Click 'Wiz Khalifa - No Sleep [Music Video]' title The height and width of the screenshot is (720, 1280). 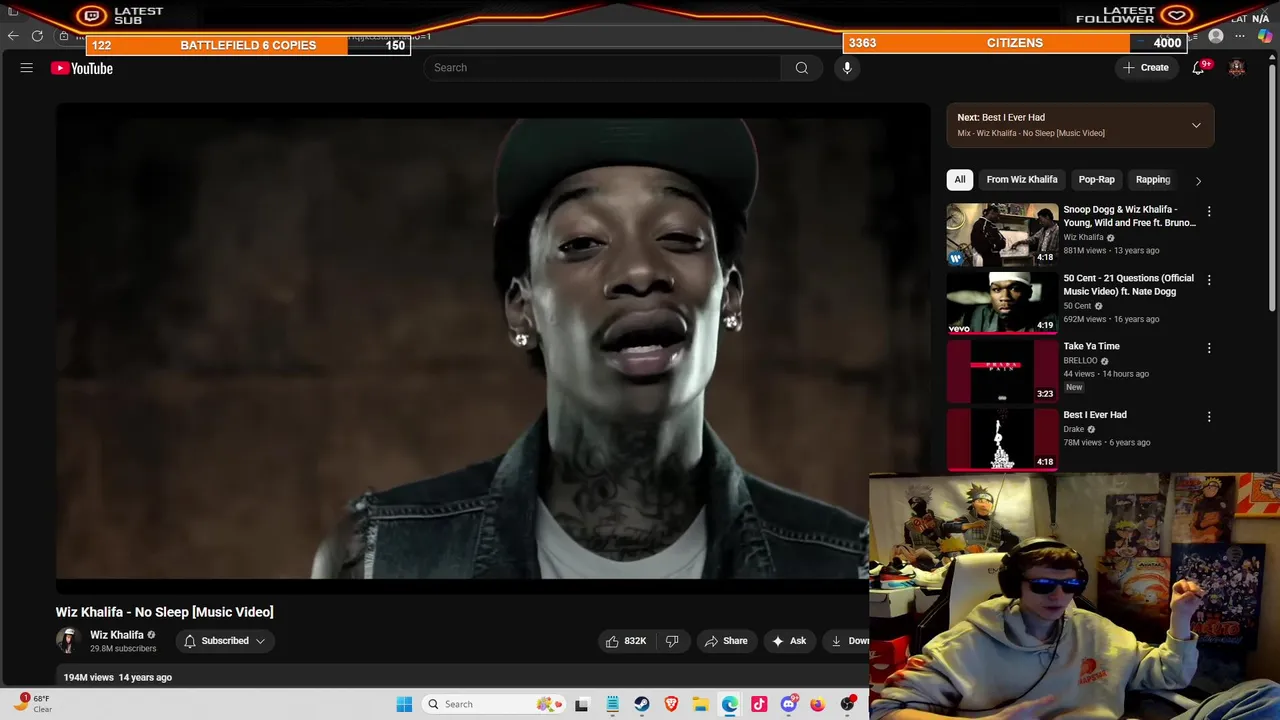coord(164,612)
